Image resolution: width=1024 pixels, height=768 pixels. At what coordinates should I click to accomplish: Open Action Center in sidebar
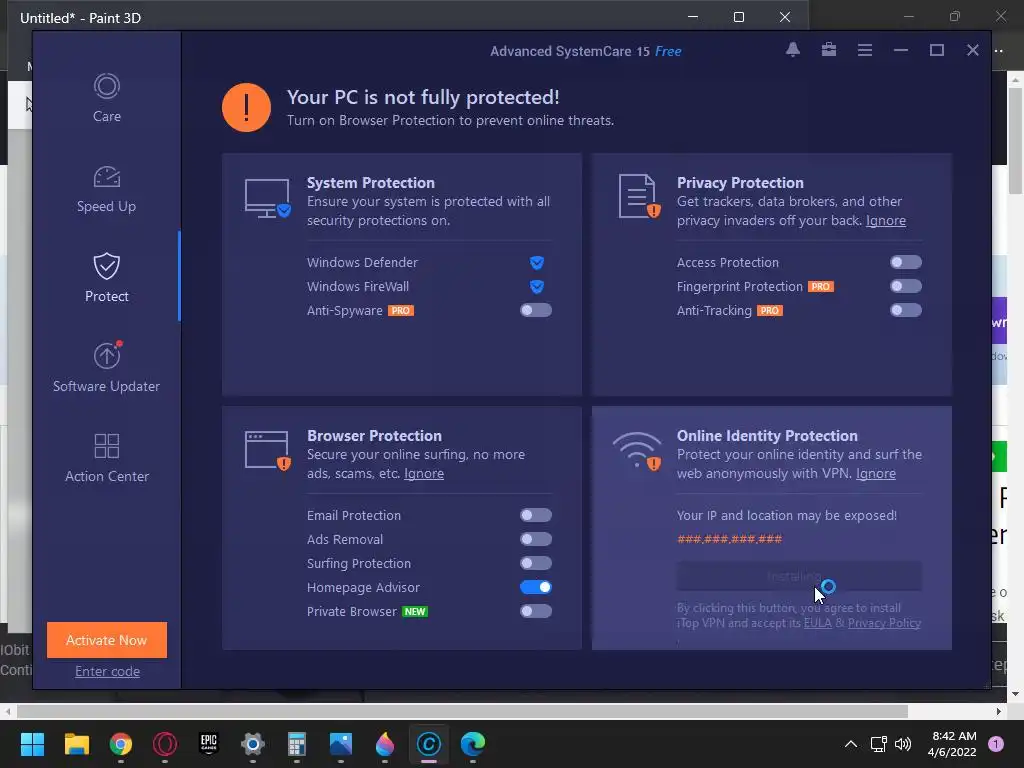pos(106,458)
